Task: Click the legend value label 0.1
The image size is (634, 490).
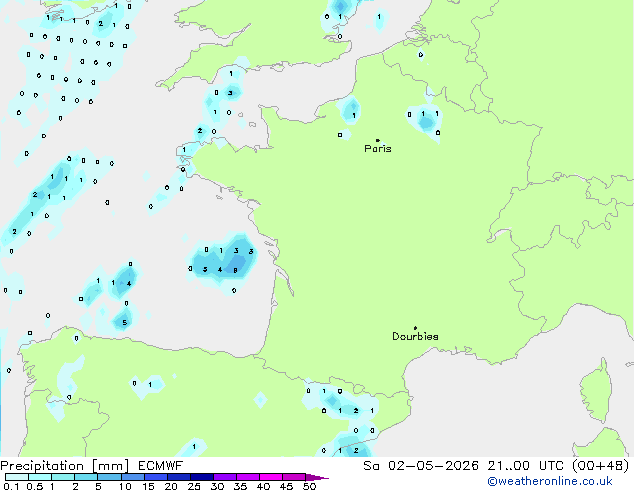Action: [x=11, y=486]
